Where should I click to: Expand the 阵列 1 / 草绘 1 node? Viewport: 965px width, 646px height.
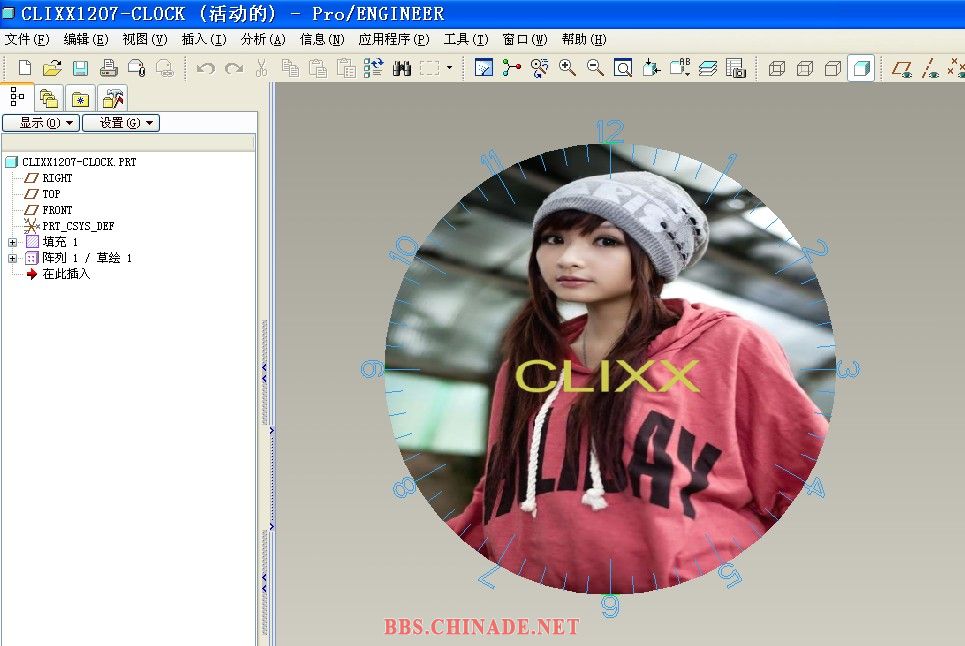12,258
